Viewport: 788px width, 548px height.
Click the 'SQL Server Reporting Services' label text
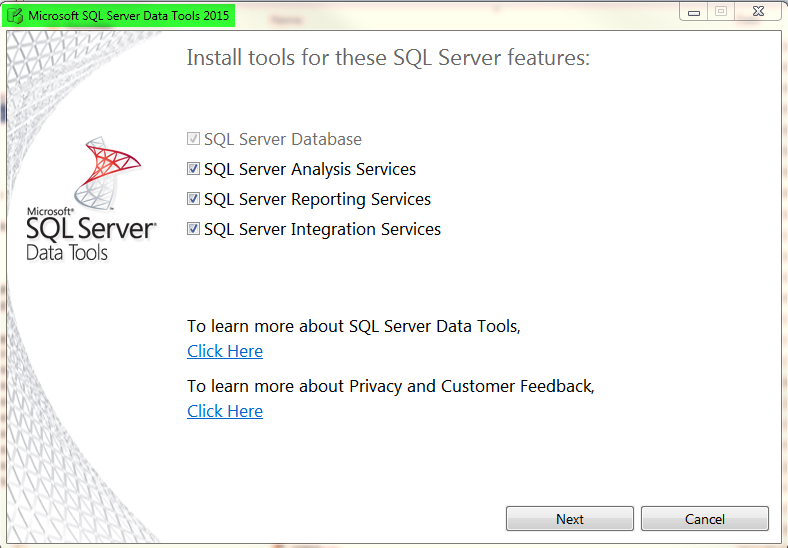click(x=318, y=200)
